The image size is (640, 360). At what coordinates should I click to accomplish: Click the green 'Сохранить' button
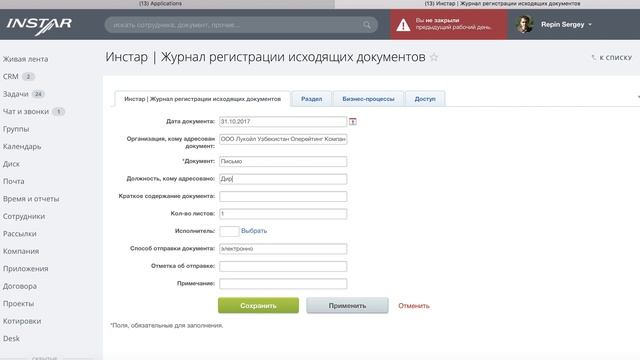coord(258,305)
